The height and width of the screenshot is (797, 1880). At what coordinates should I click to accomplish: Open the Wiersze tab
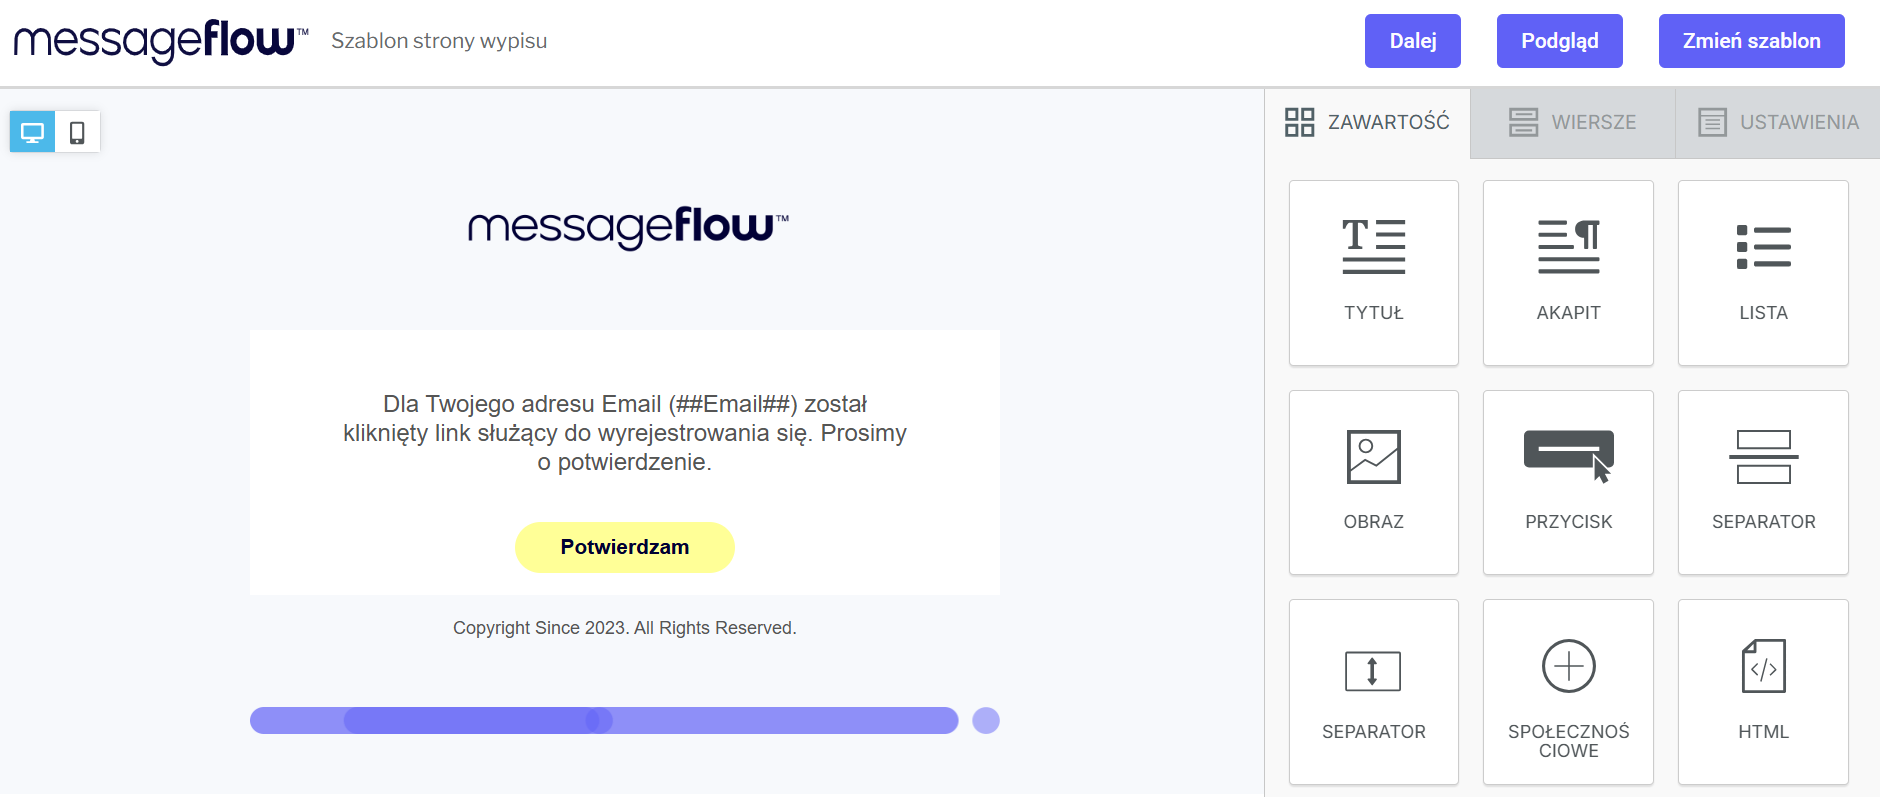[x=1572, y=122]
